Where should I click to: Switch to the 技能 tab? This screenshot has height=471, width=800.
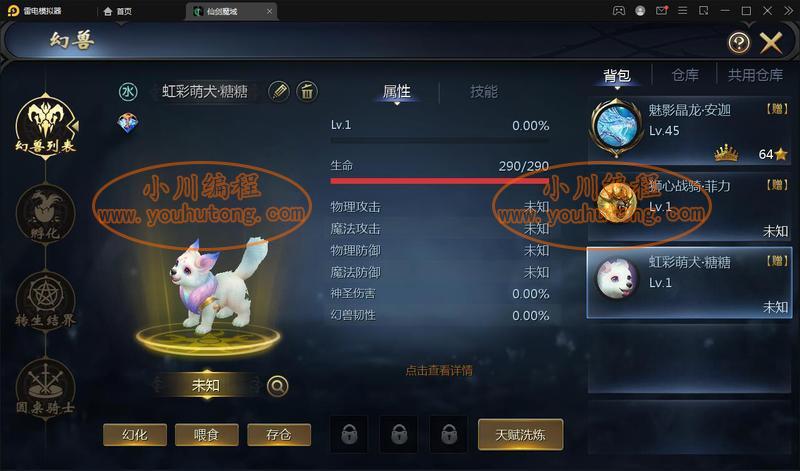[484, 91]
